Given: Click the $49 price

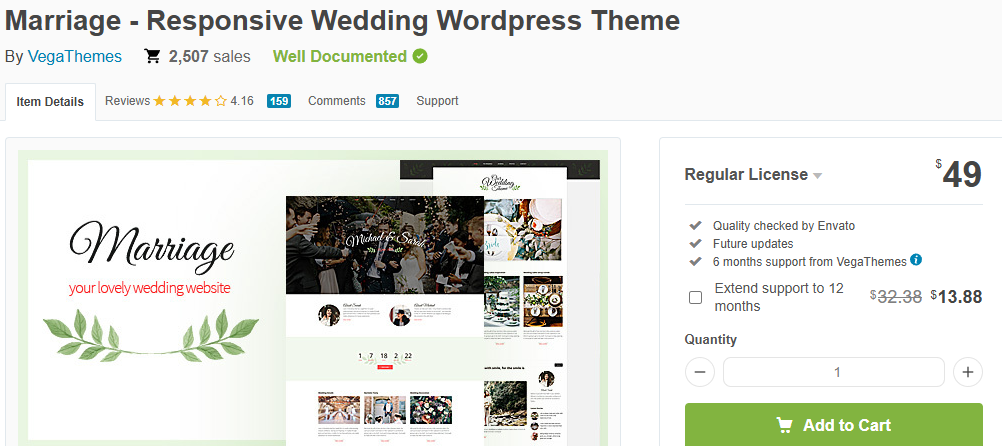Looking at the screenshot, I should (959, 174).
